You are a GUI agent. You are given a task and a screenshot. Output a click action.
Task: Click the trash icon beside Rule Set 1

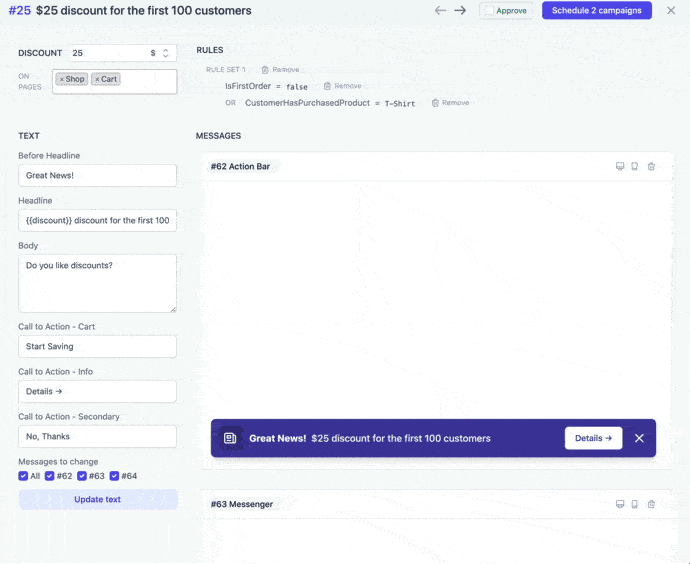tap(264, 70)
